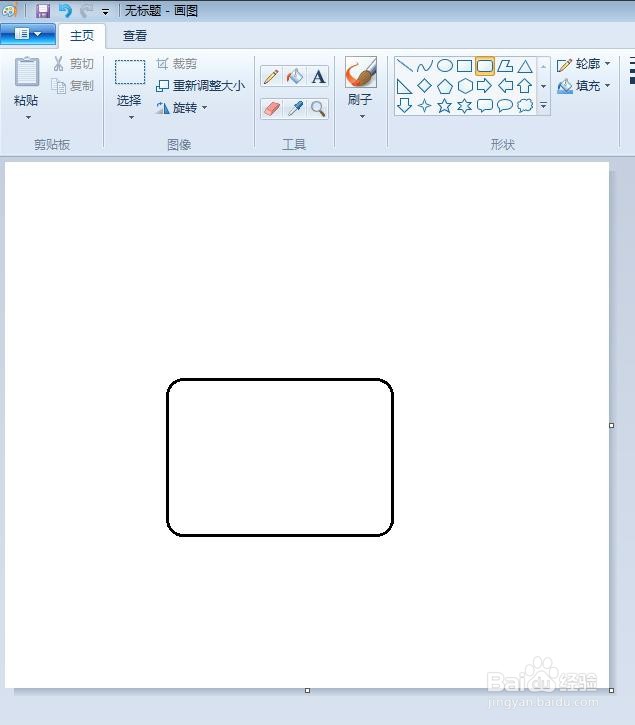Choose the Curve shape
This screenshot has height=725, width=635.
425,66
